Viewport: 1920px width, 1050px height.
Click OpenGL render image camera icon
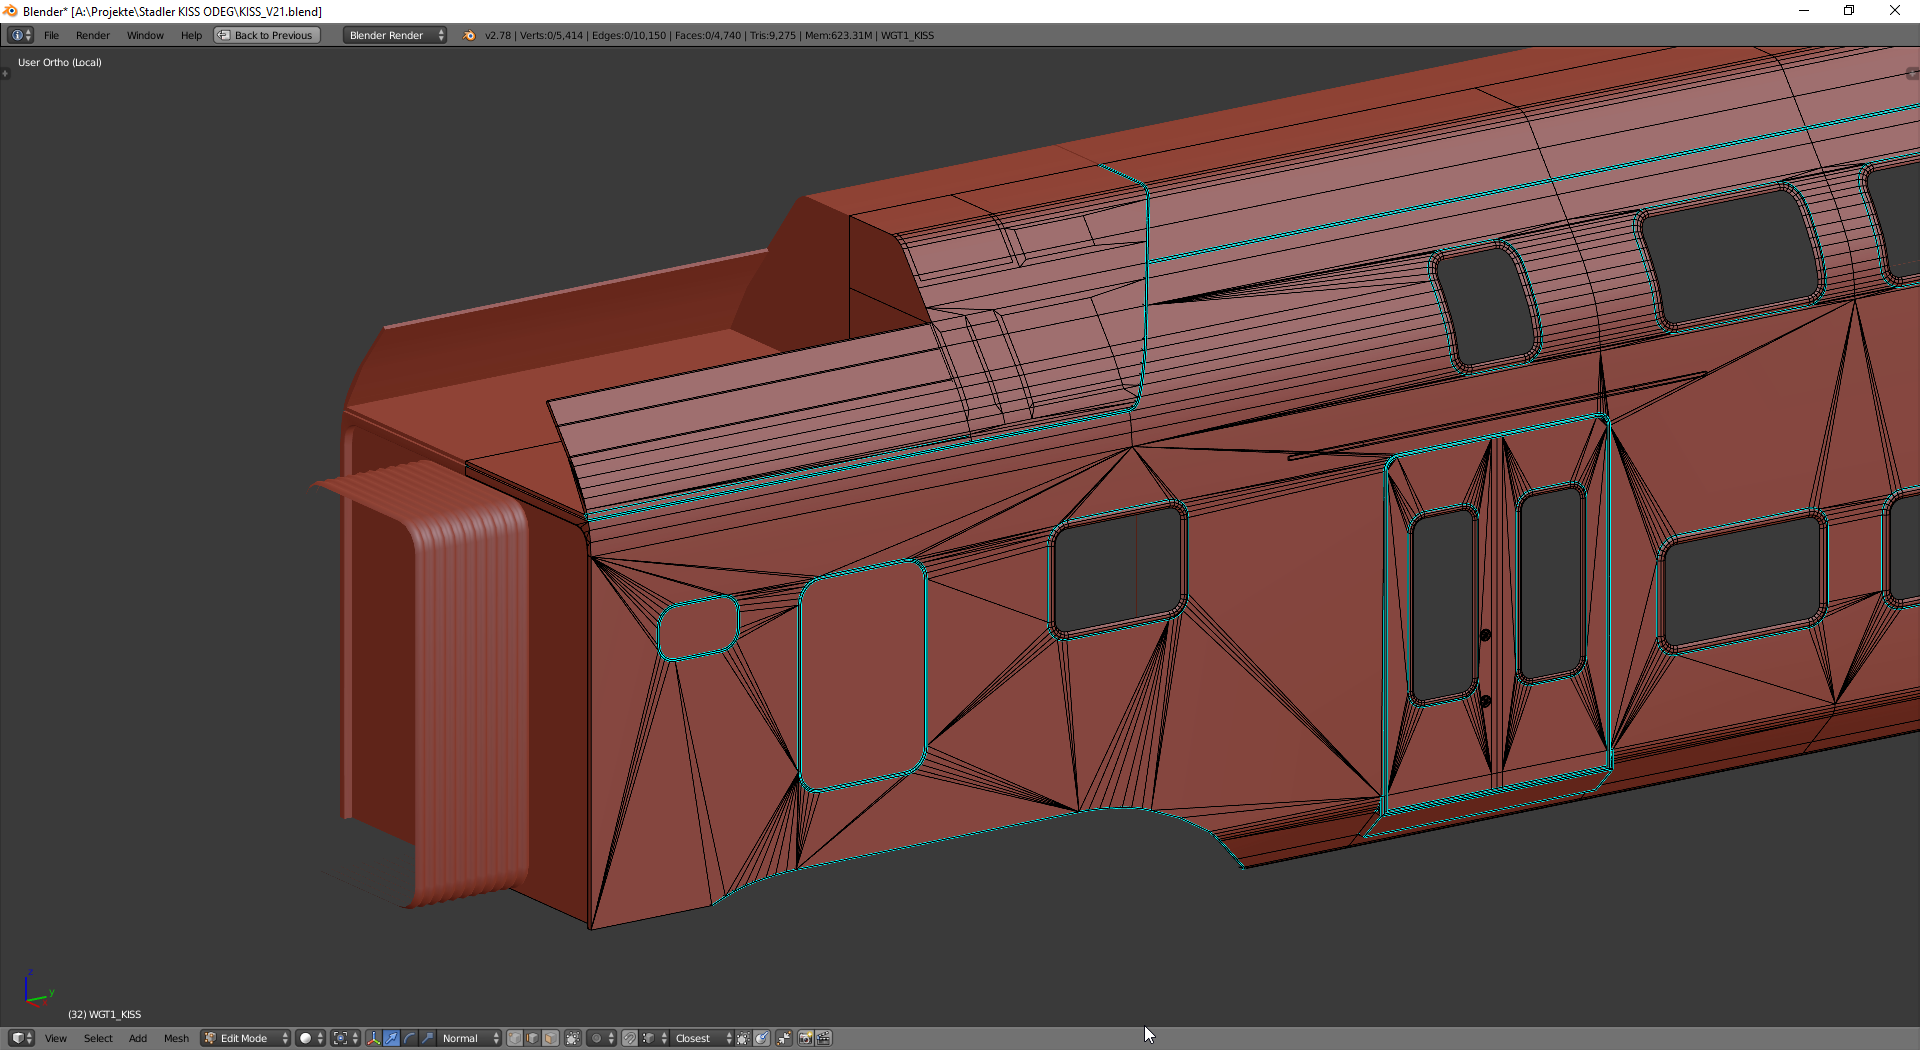[x=805, y=1038]
